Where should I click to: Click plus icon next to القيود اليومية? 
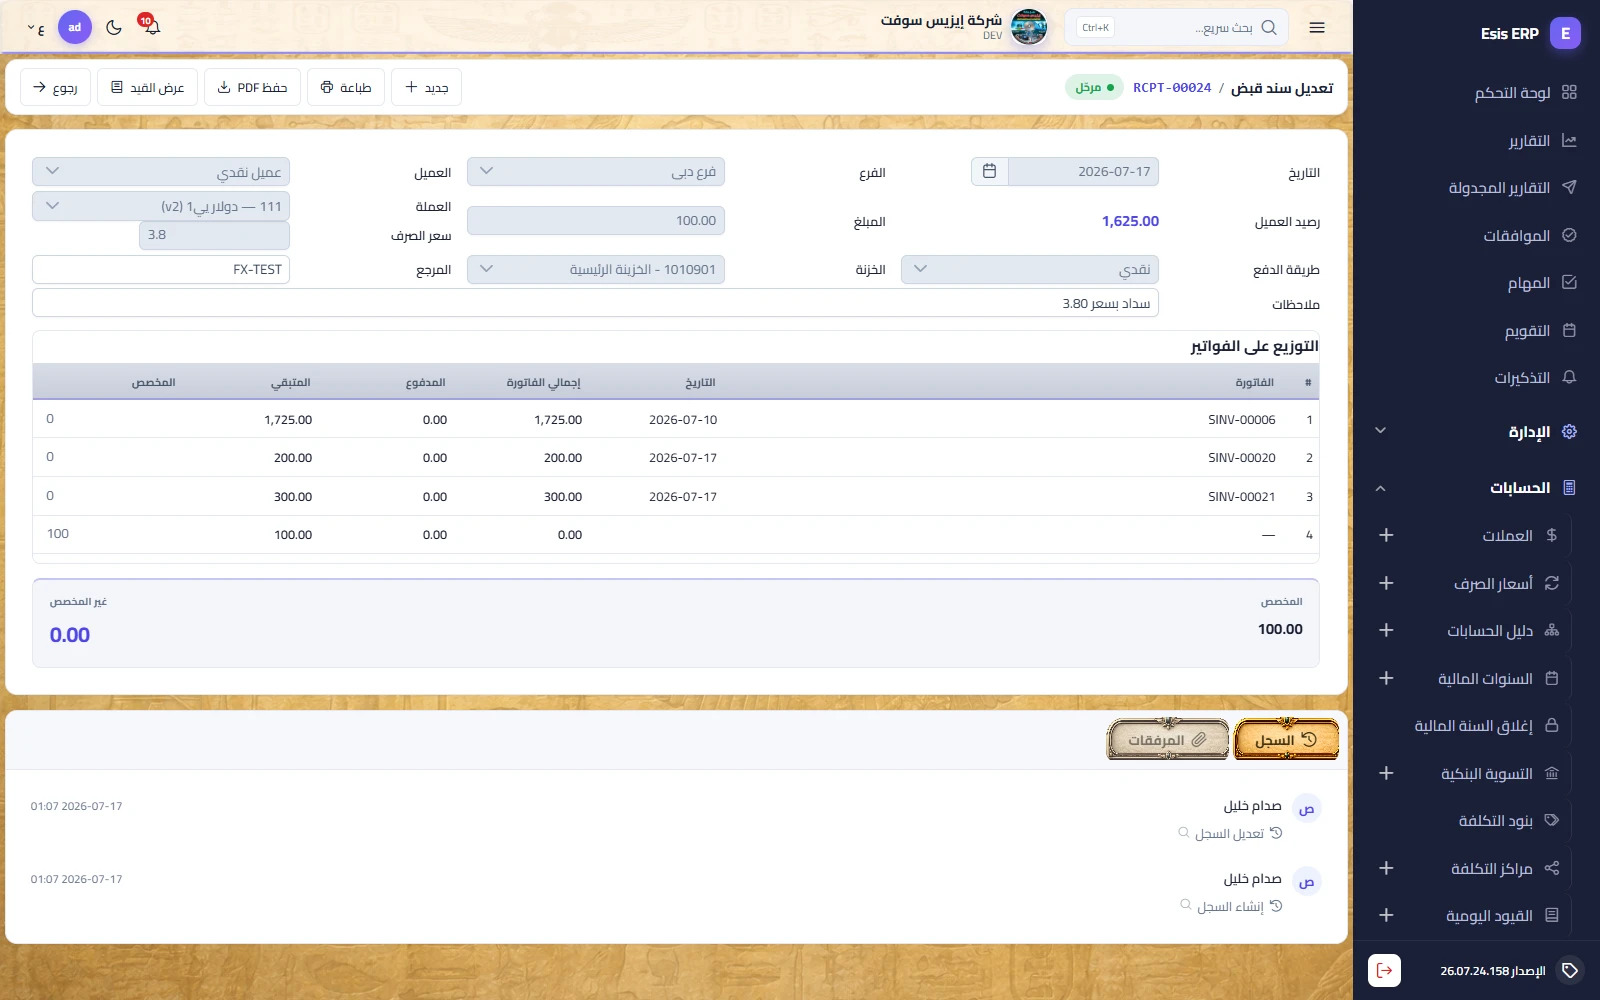(1386, 915)
